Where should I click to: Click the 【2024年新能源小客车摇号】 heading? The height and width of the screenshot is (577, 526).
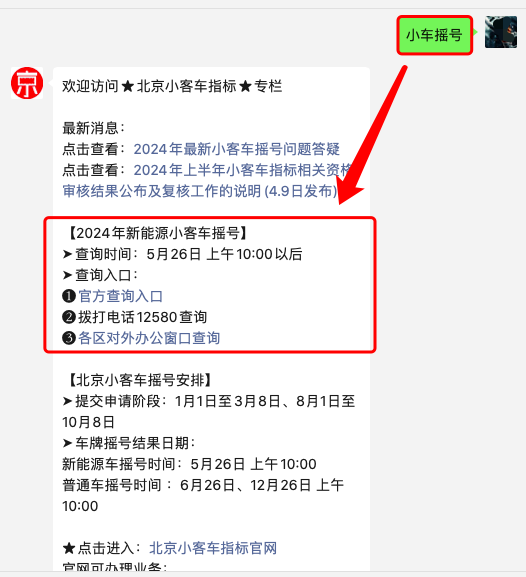point(157,233)
